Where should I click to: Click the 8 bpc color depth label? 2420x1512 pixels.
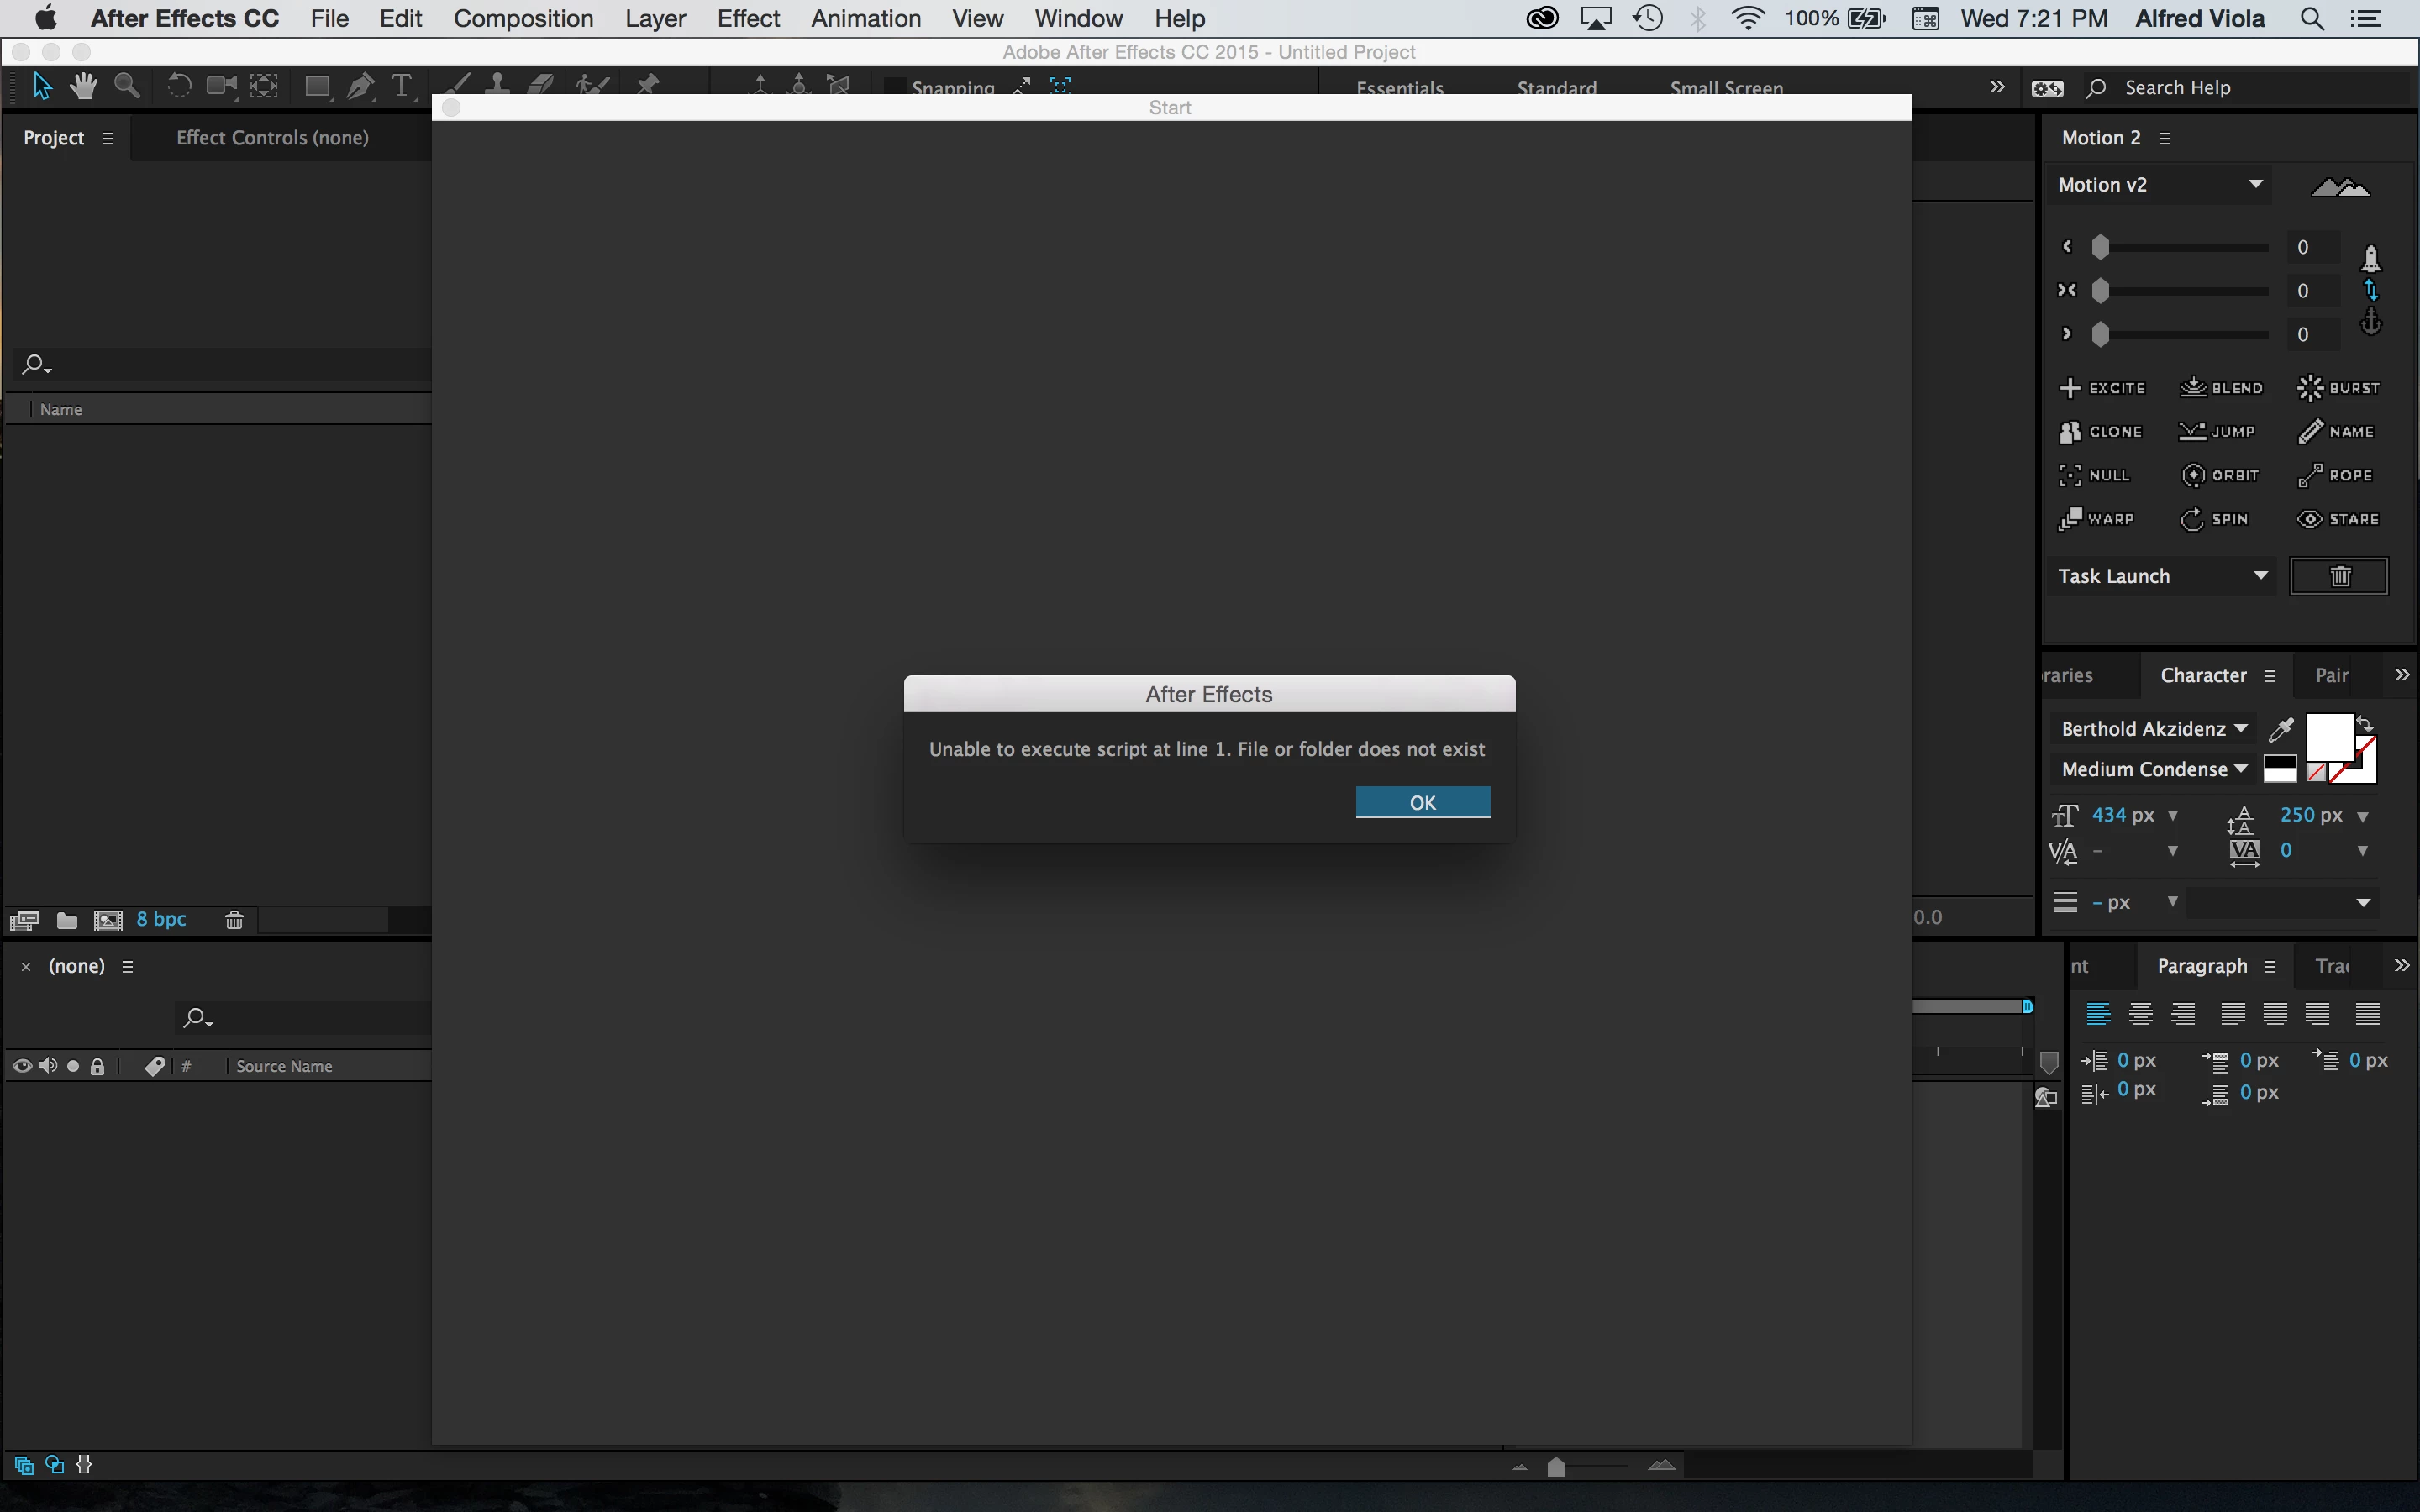pos(161,919)
